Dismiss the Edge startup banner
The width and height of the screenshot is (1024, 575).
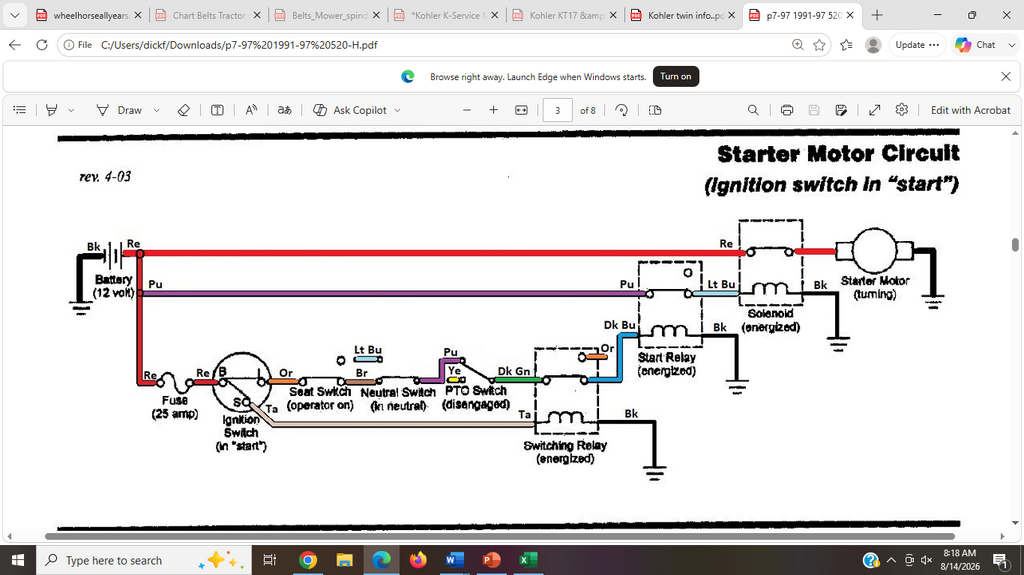tap(1006, 76)
